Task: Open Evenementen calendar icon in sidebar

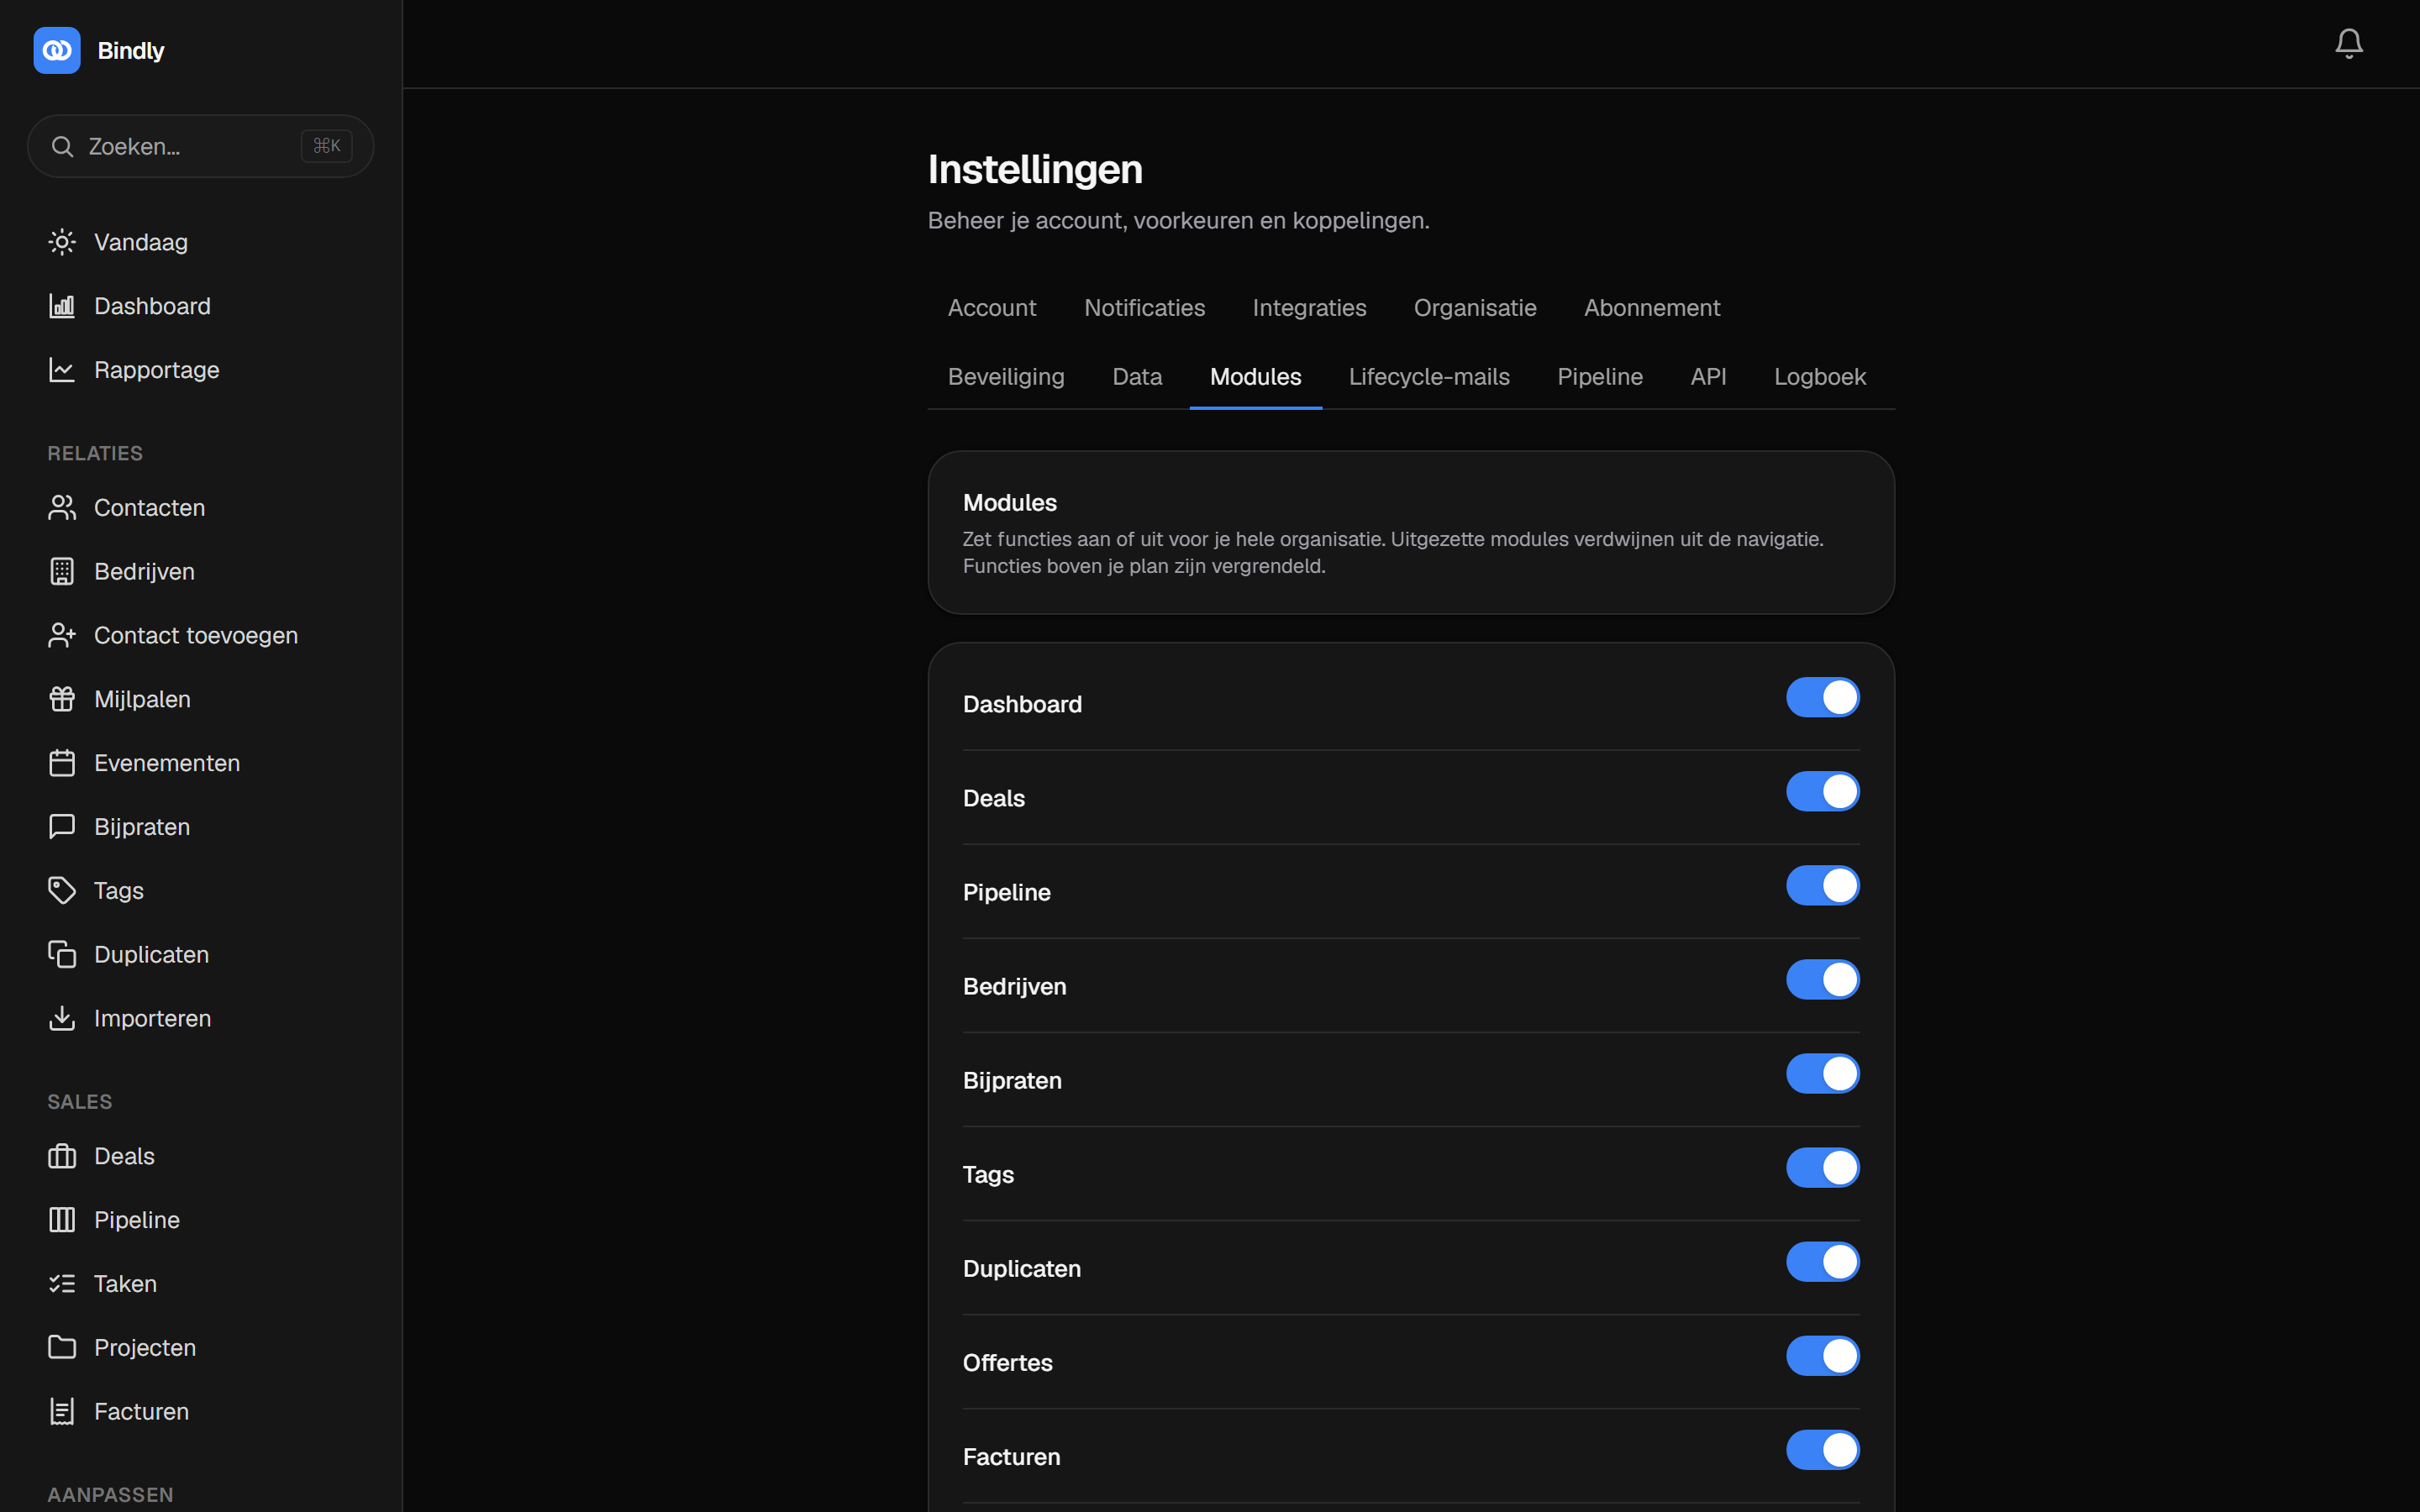Action: tap(62, 763)
